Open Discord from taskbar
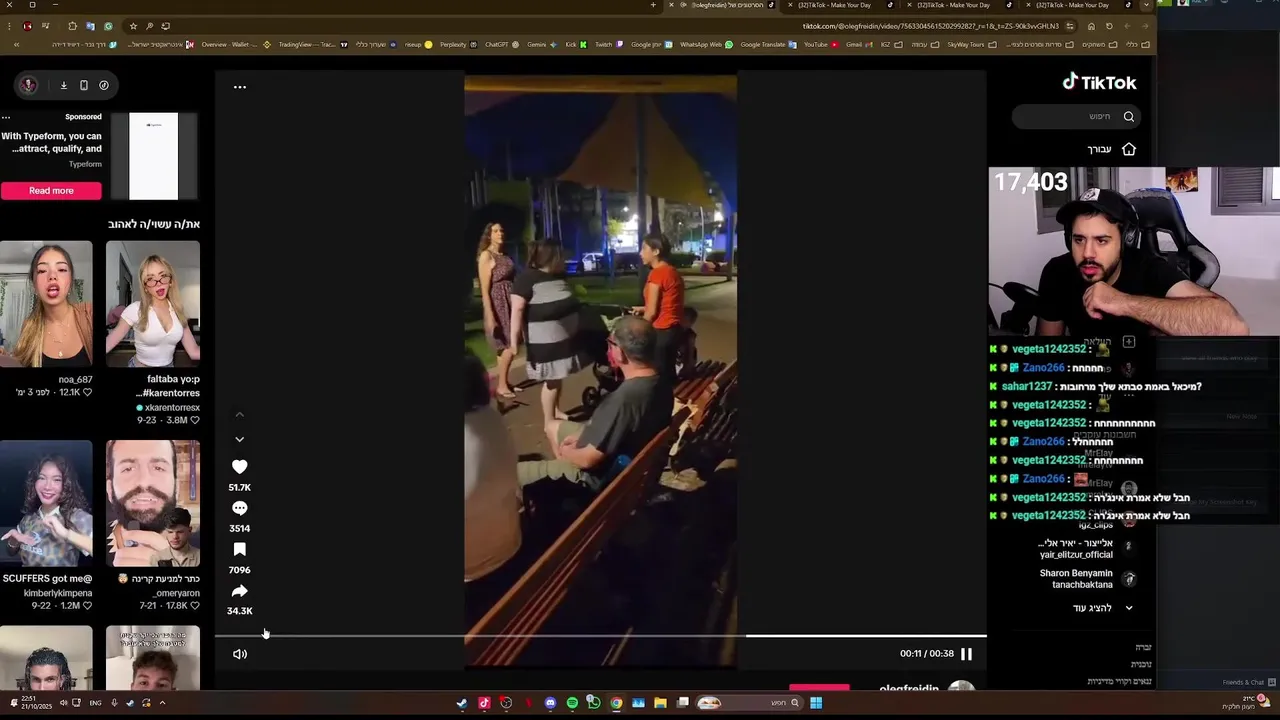Image resolution: width=1280 pixels, height=720 pixels. (550, 703)
